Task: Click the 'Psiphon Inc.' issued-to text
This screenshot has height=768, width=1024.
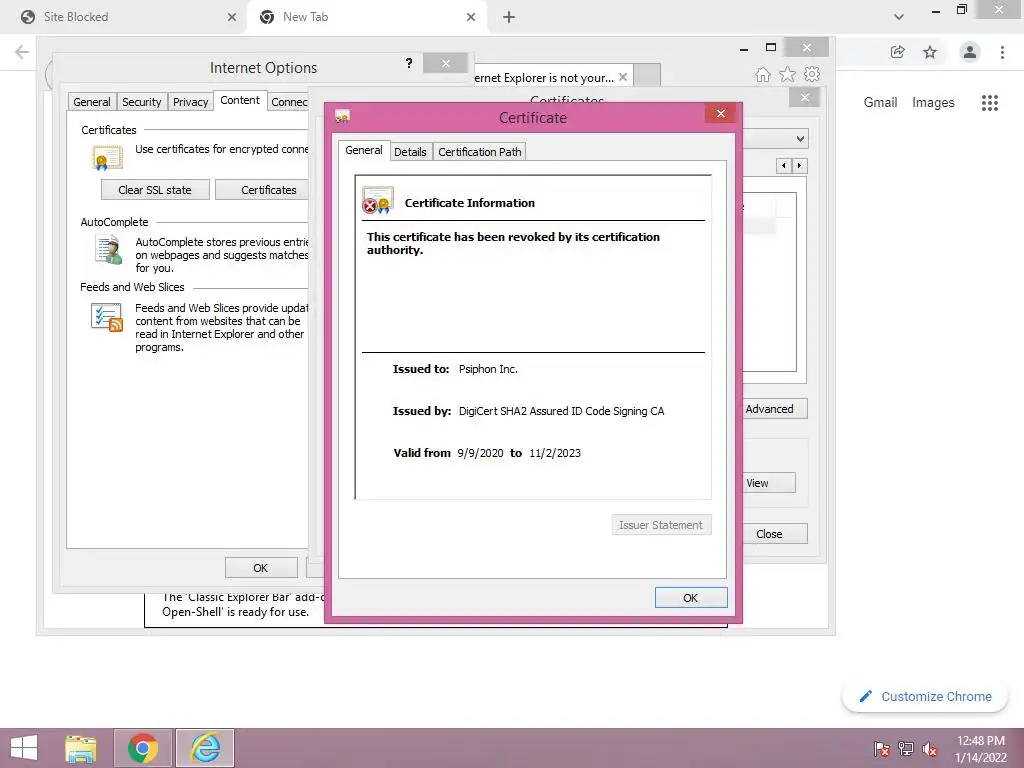Action: click(488, 369)
